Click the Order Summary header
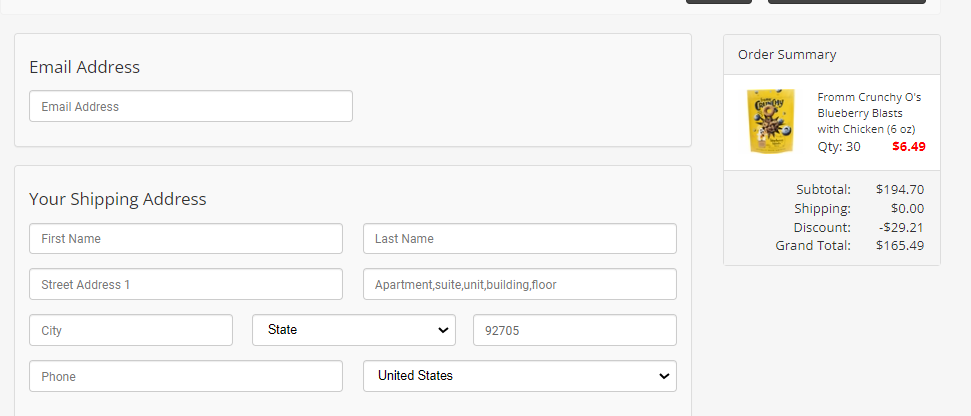971x416 pixels. (787, 54)
